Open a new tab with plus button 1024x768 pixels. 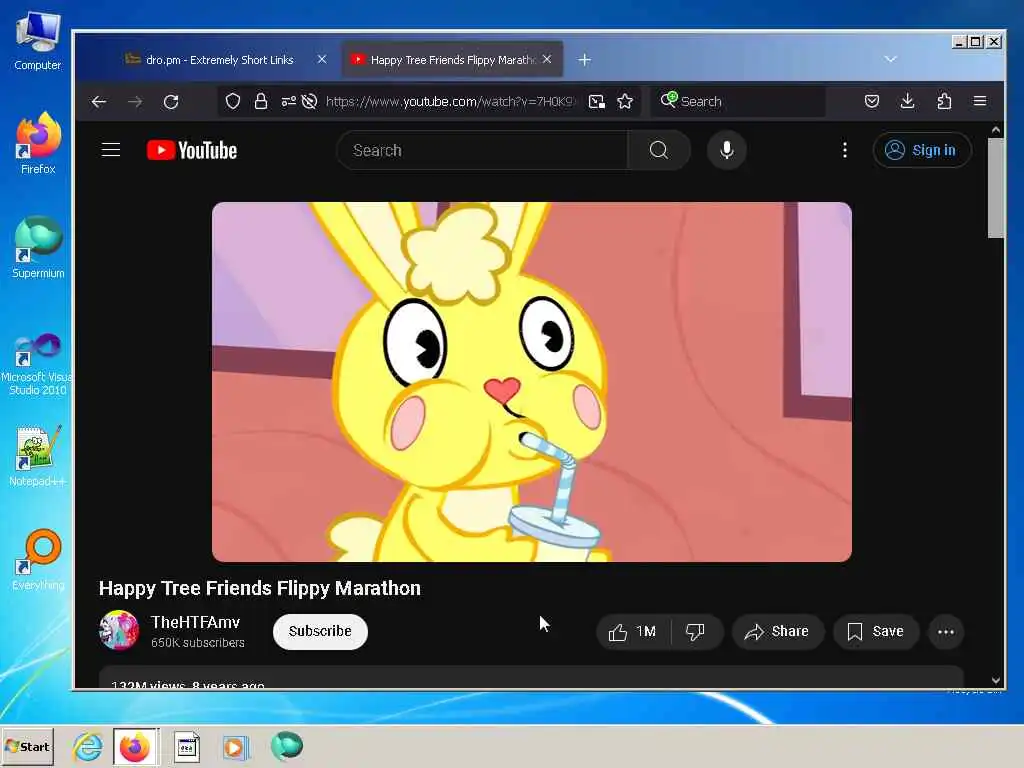point(584,60)
